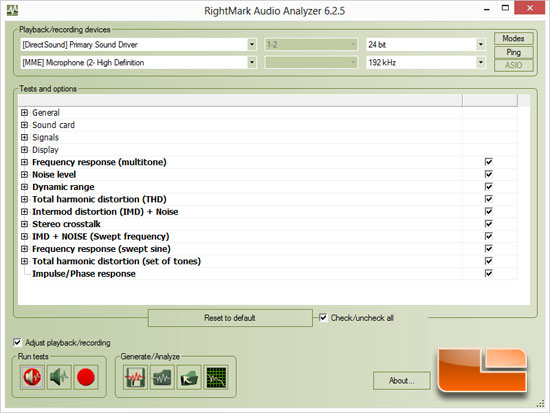
Task: Uncheck Frequency response (multitone) test
Action: (x=489, y=162)
